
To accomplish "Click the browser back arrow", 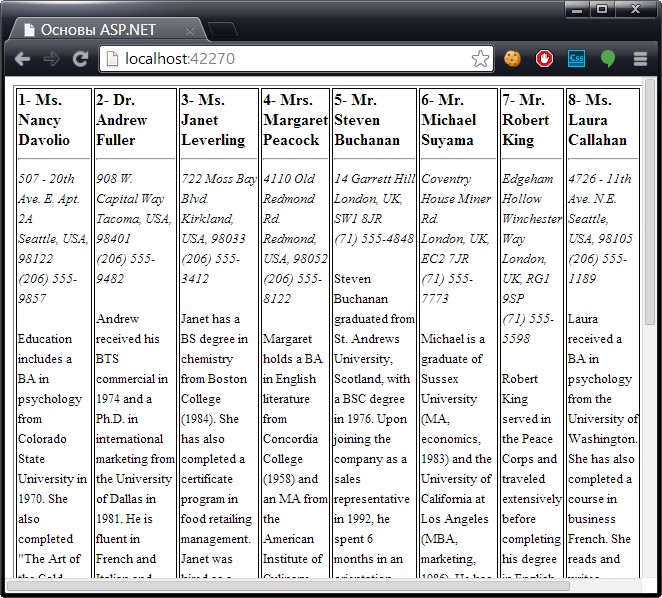I will tap(22, 59).
